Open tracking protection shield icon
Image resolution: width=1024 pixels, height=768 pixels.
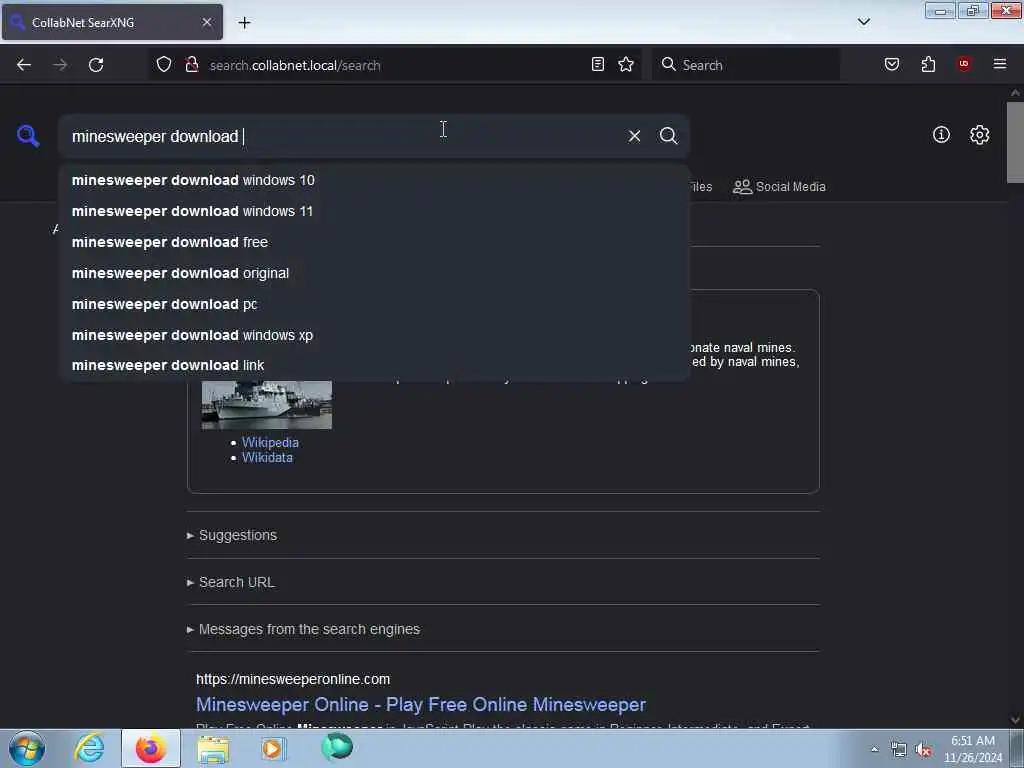point(164,65)
